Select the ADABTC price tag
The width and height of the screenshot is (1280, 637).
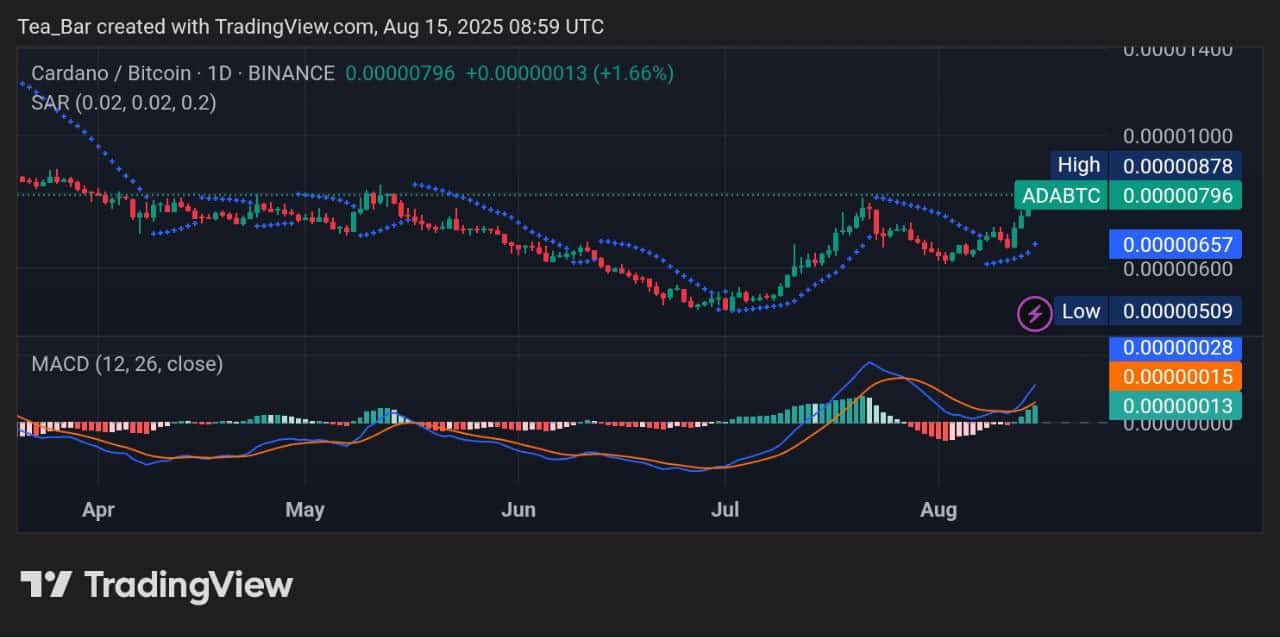[x=1060, y=195]
